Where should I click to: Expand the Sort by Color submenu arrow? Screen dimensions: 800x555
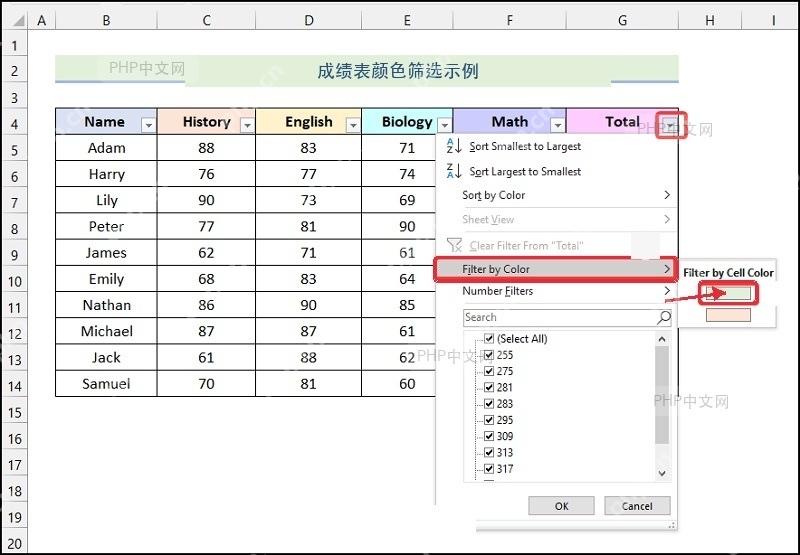pyautogui.click(x=667, y=195)
